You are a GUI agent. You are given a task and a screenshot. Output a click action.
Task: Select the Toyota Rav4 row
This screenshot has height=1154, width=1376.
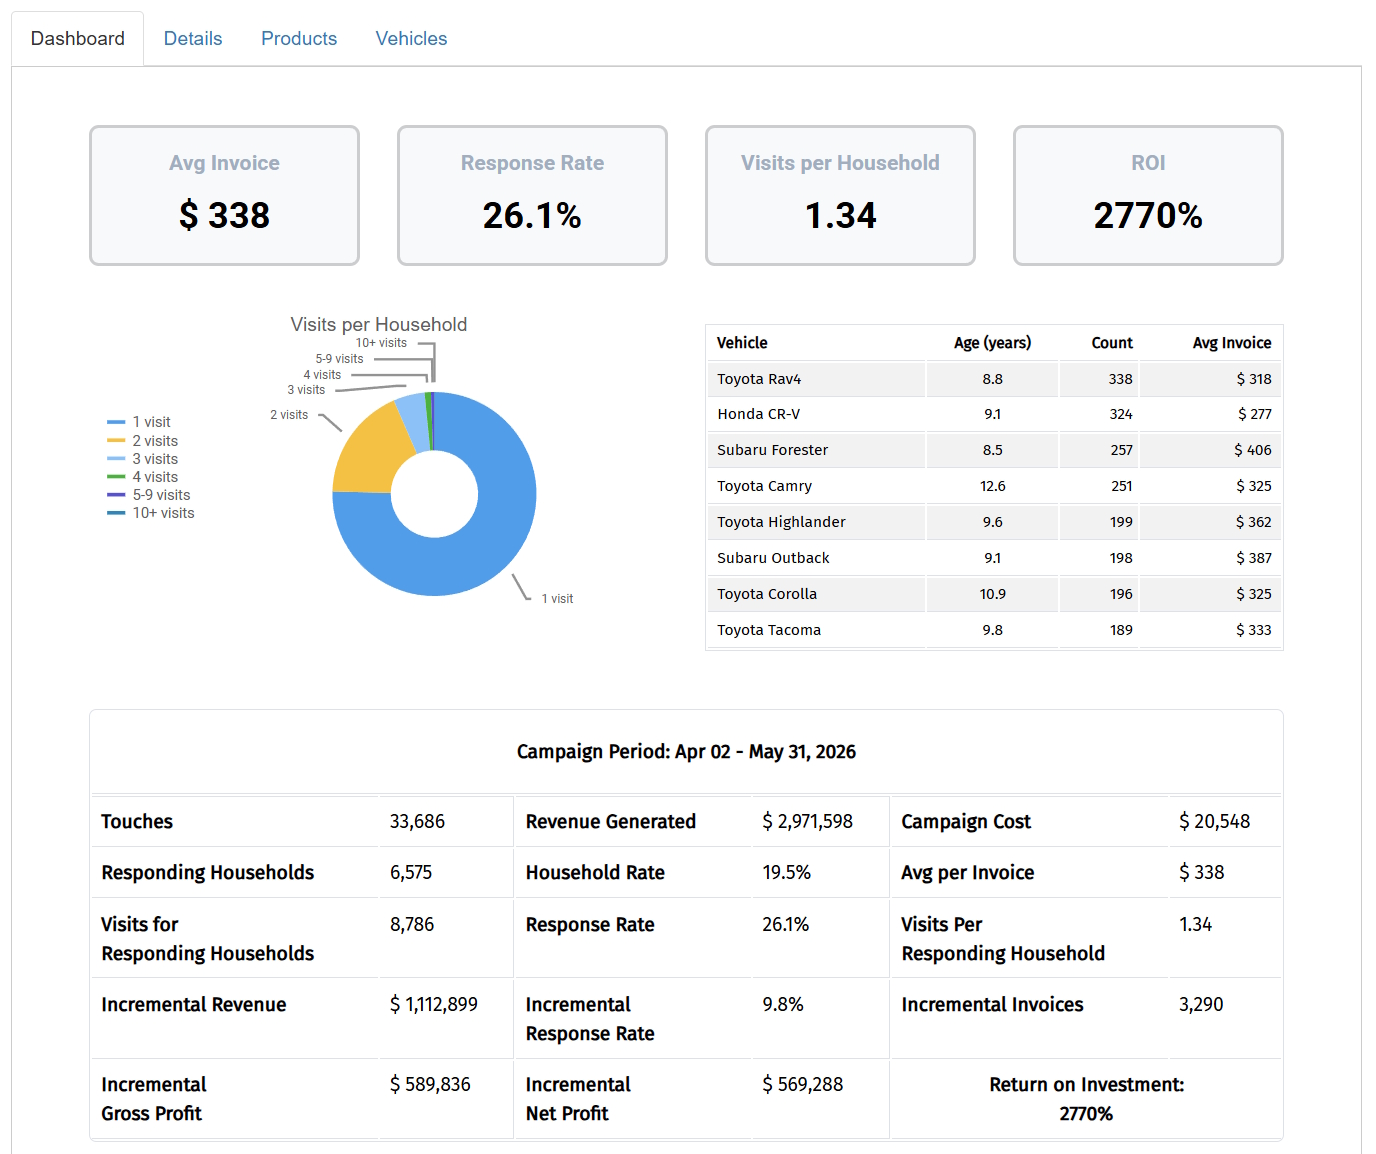coord(994,379)
